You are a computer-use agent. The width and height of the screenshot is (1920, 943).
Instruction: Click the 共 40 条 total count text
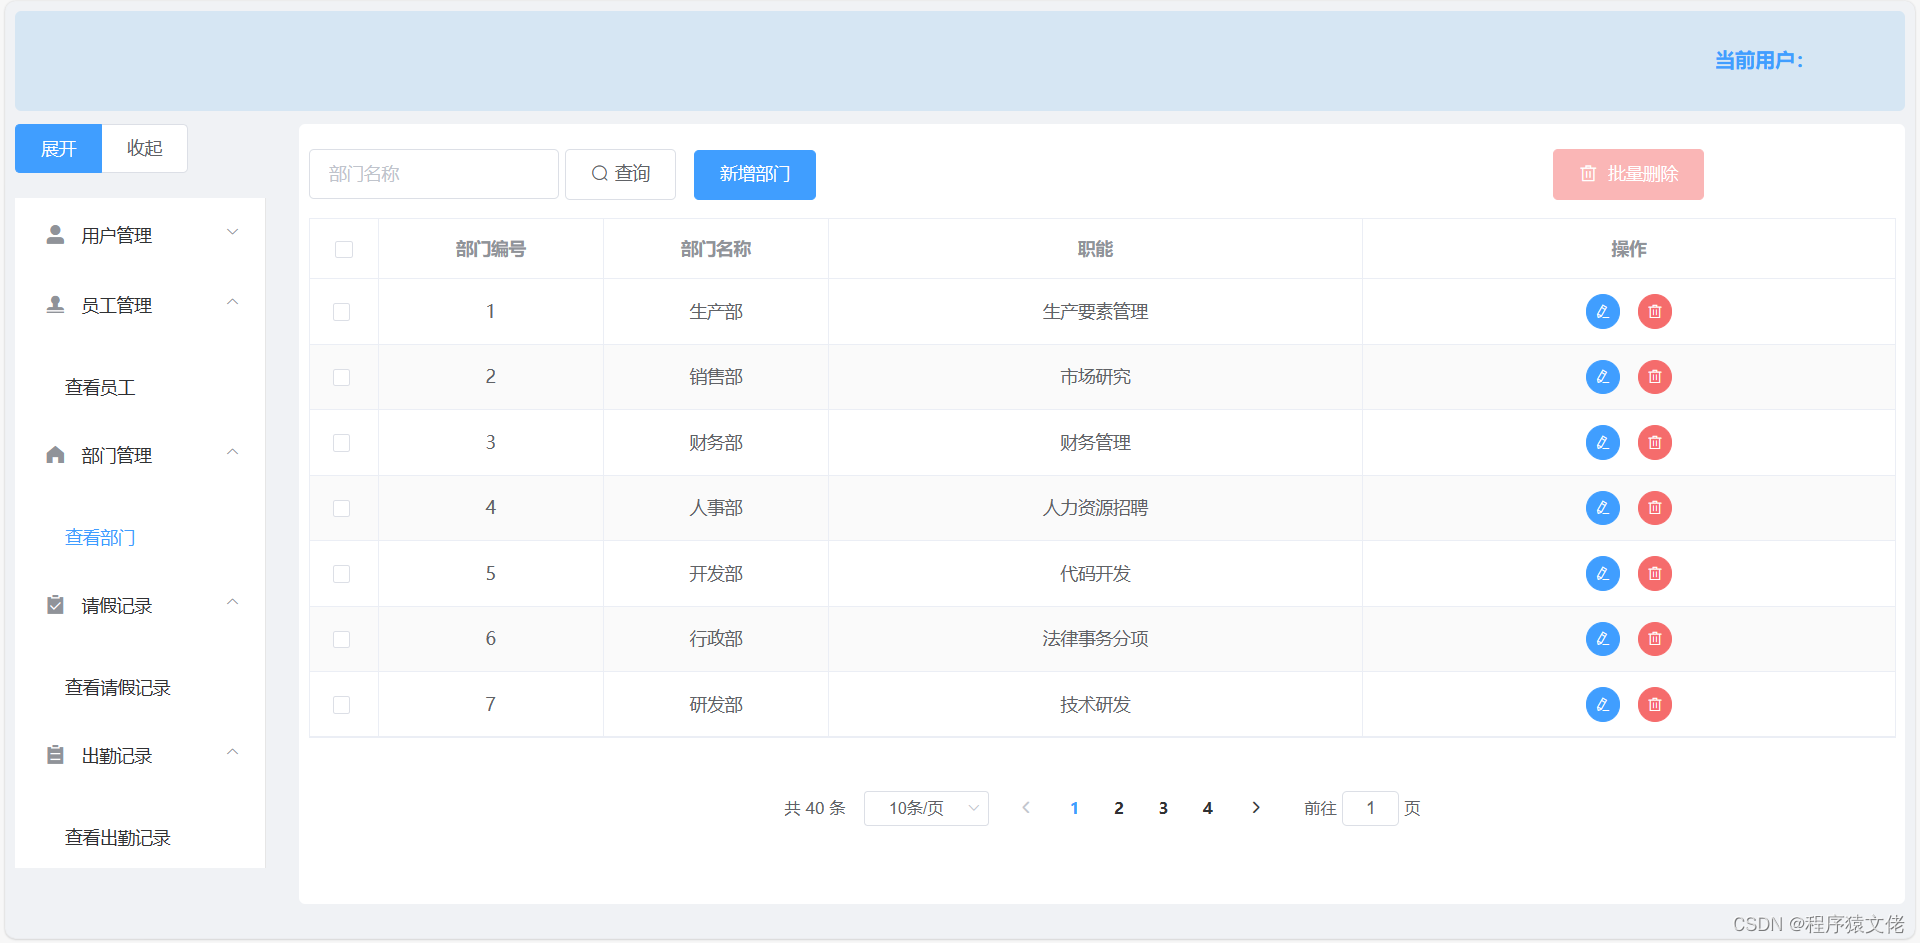click(815, 808)
